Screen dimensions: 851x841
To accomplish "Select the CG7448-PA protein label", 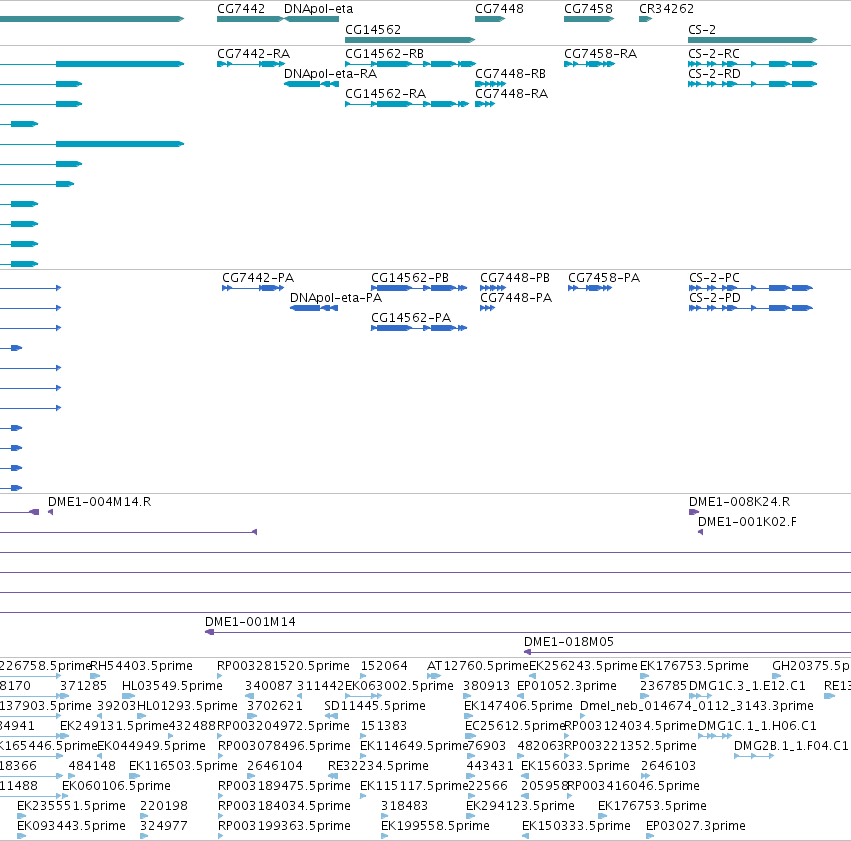I will (516, 298).
